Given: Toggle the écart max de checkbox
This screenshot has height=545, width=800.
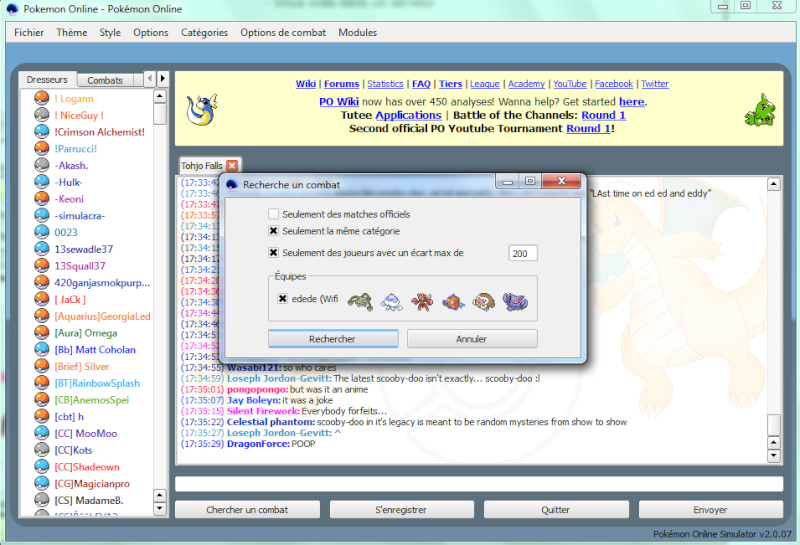Looking at the screenshot, I should [273, 252].
